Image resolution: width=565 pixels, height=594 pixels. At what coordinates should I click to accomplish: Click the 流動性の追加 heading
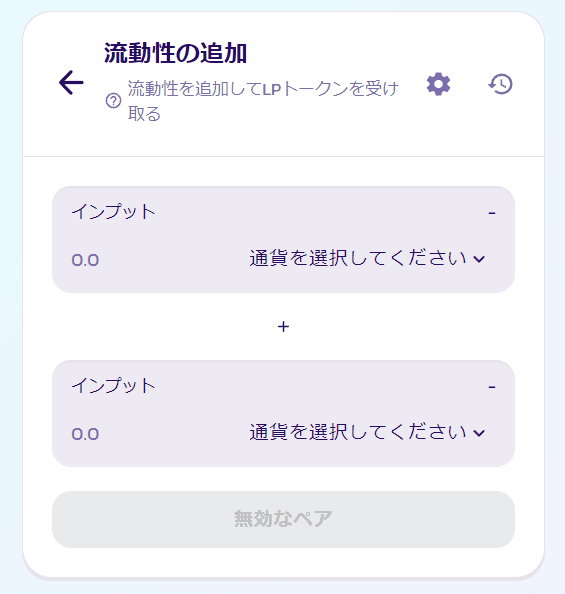[x=175, y=53]
